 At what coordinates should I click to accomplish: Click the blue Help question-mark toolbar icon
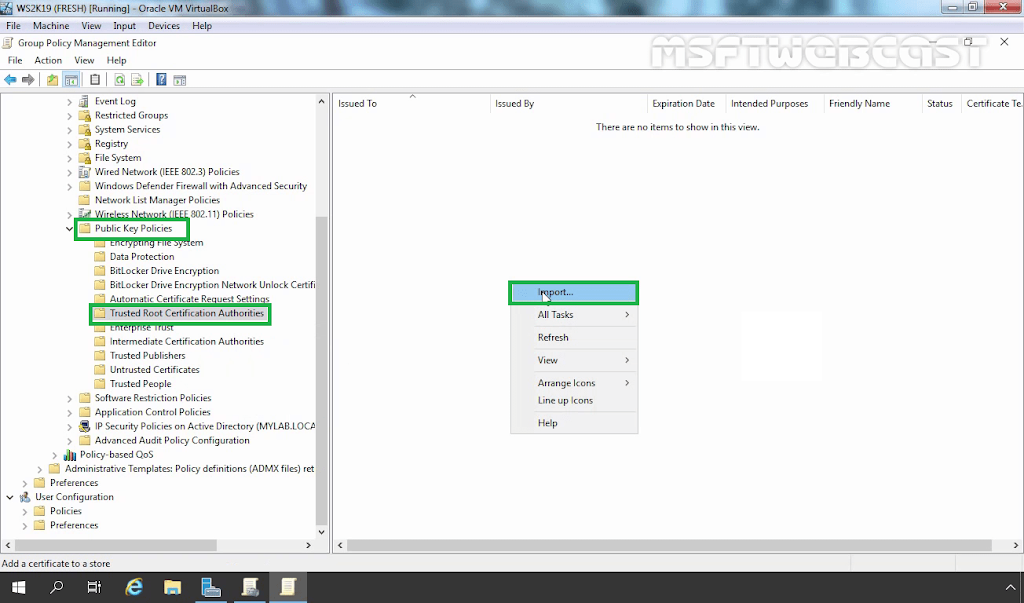161,80
